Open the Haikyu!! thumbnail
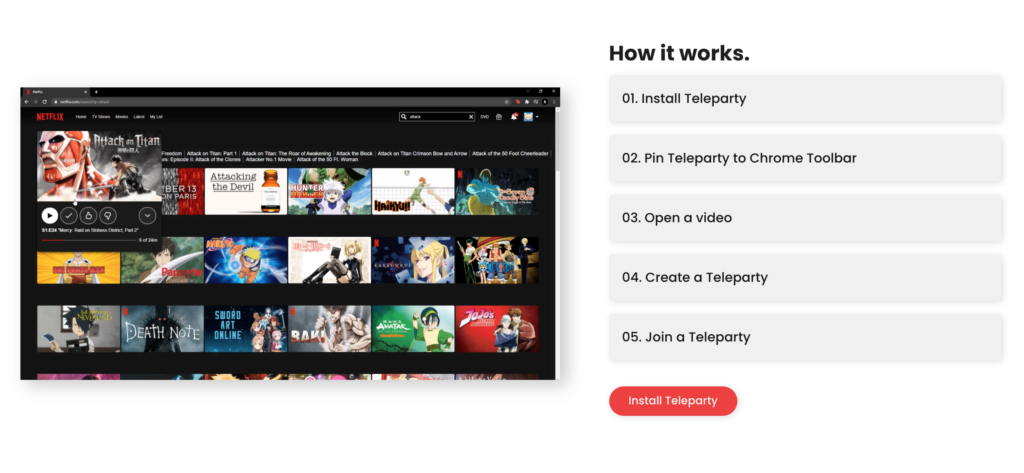 pyautogui.click(x=413, y=191)
